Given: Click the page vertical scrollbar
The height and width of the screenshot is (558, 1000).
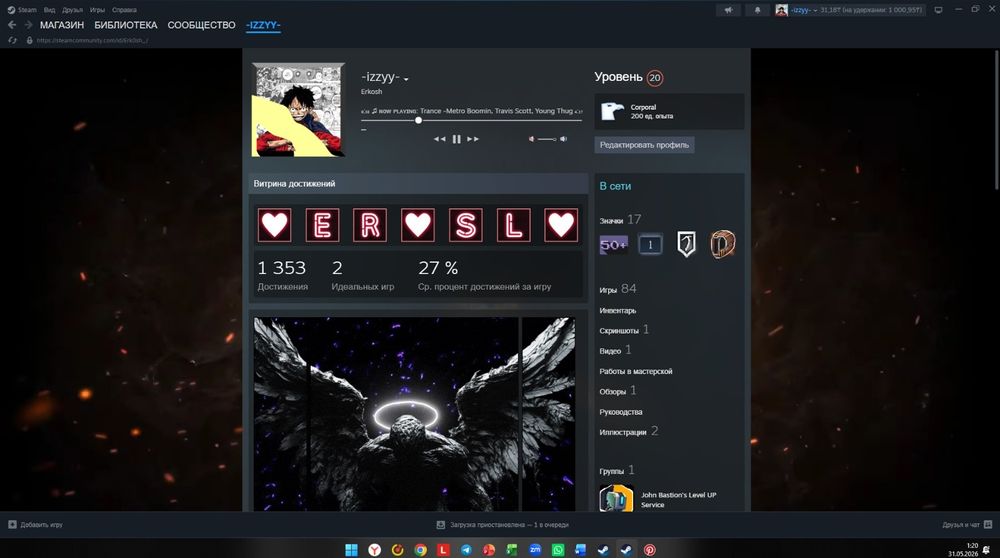Looking at the screenshot, I should [997, 120].
